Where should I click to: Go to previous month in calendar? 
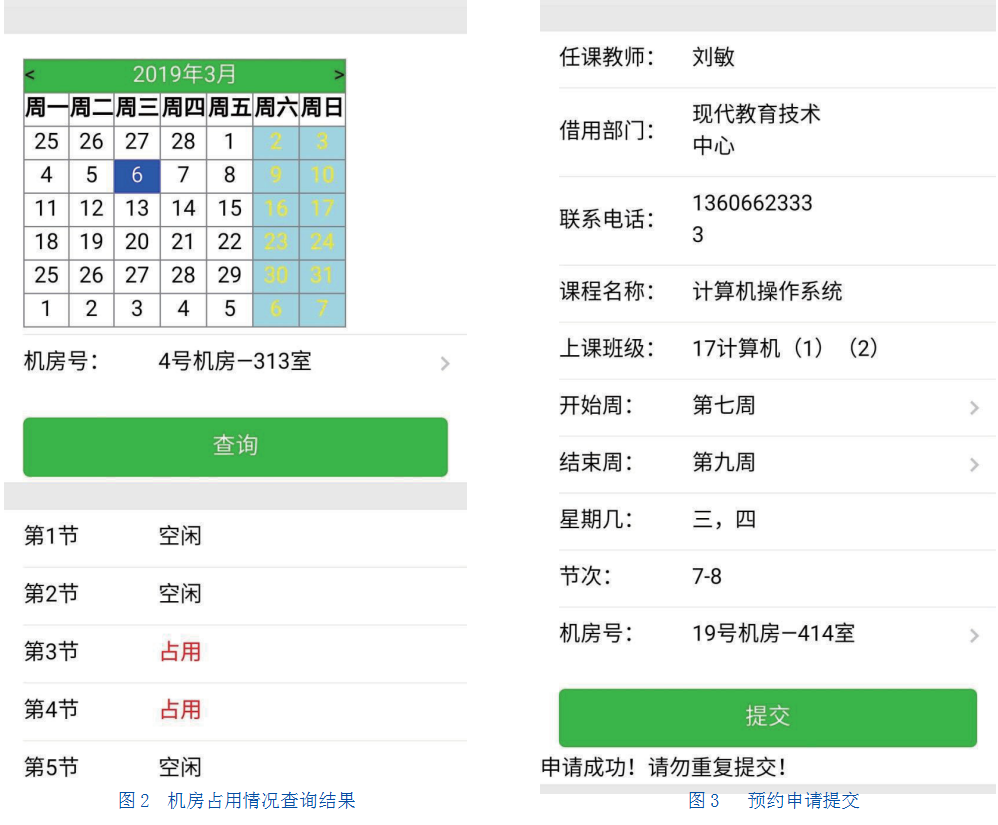click(30, 75)
